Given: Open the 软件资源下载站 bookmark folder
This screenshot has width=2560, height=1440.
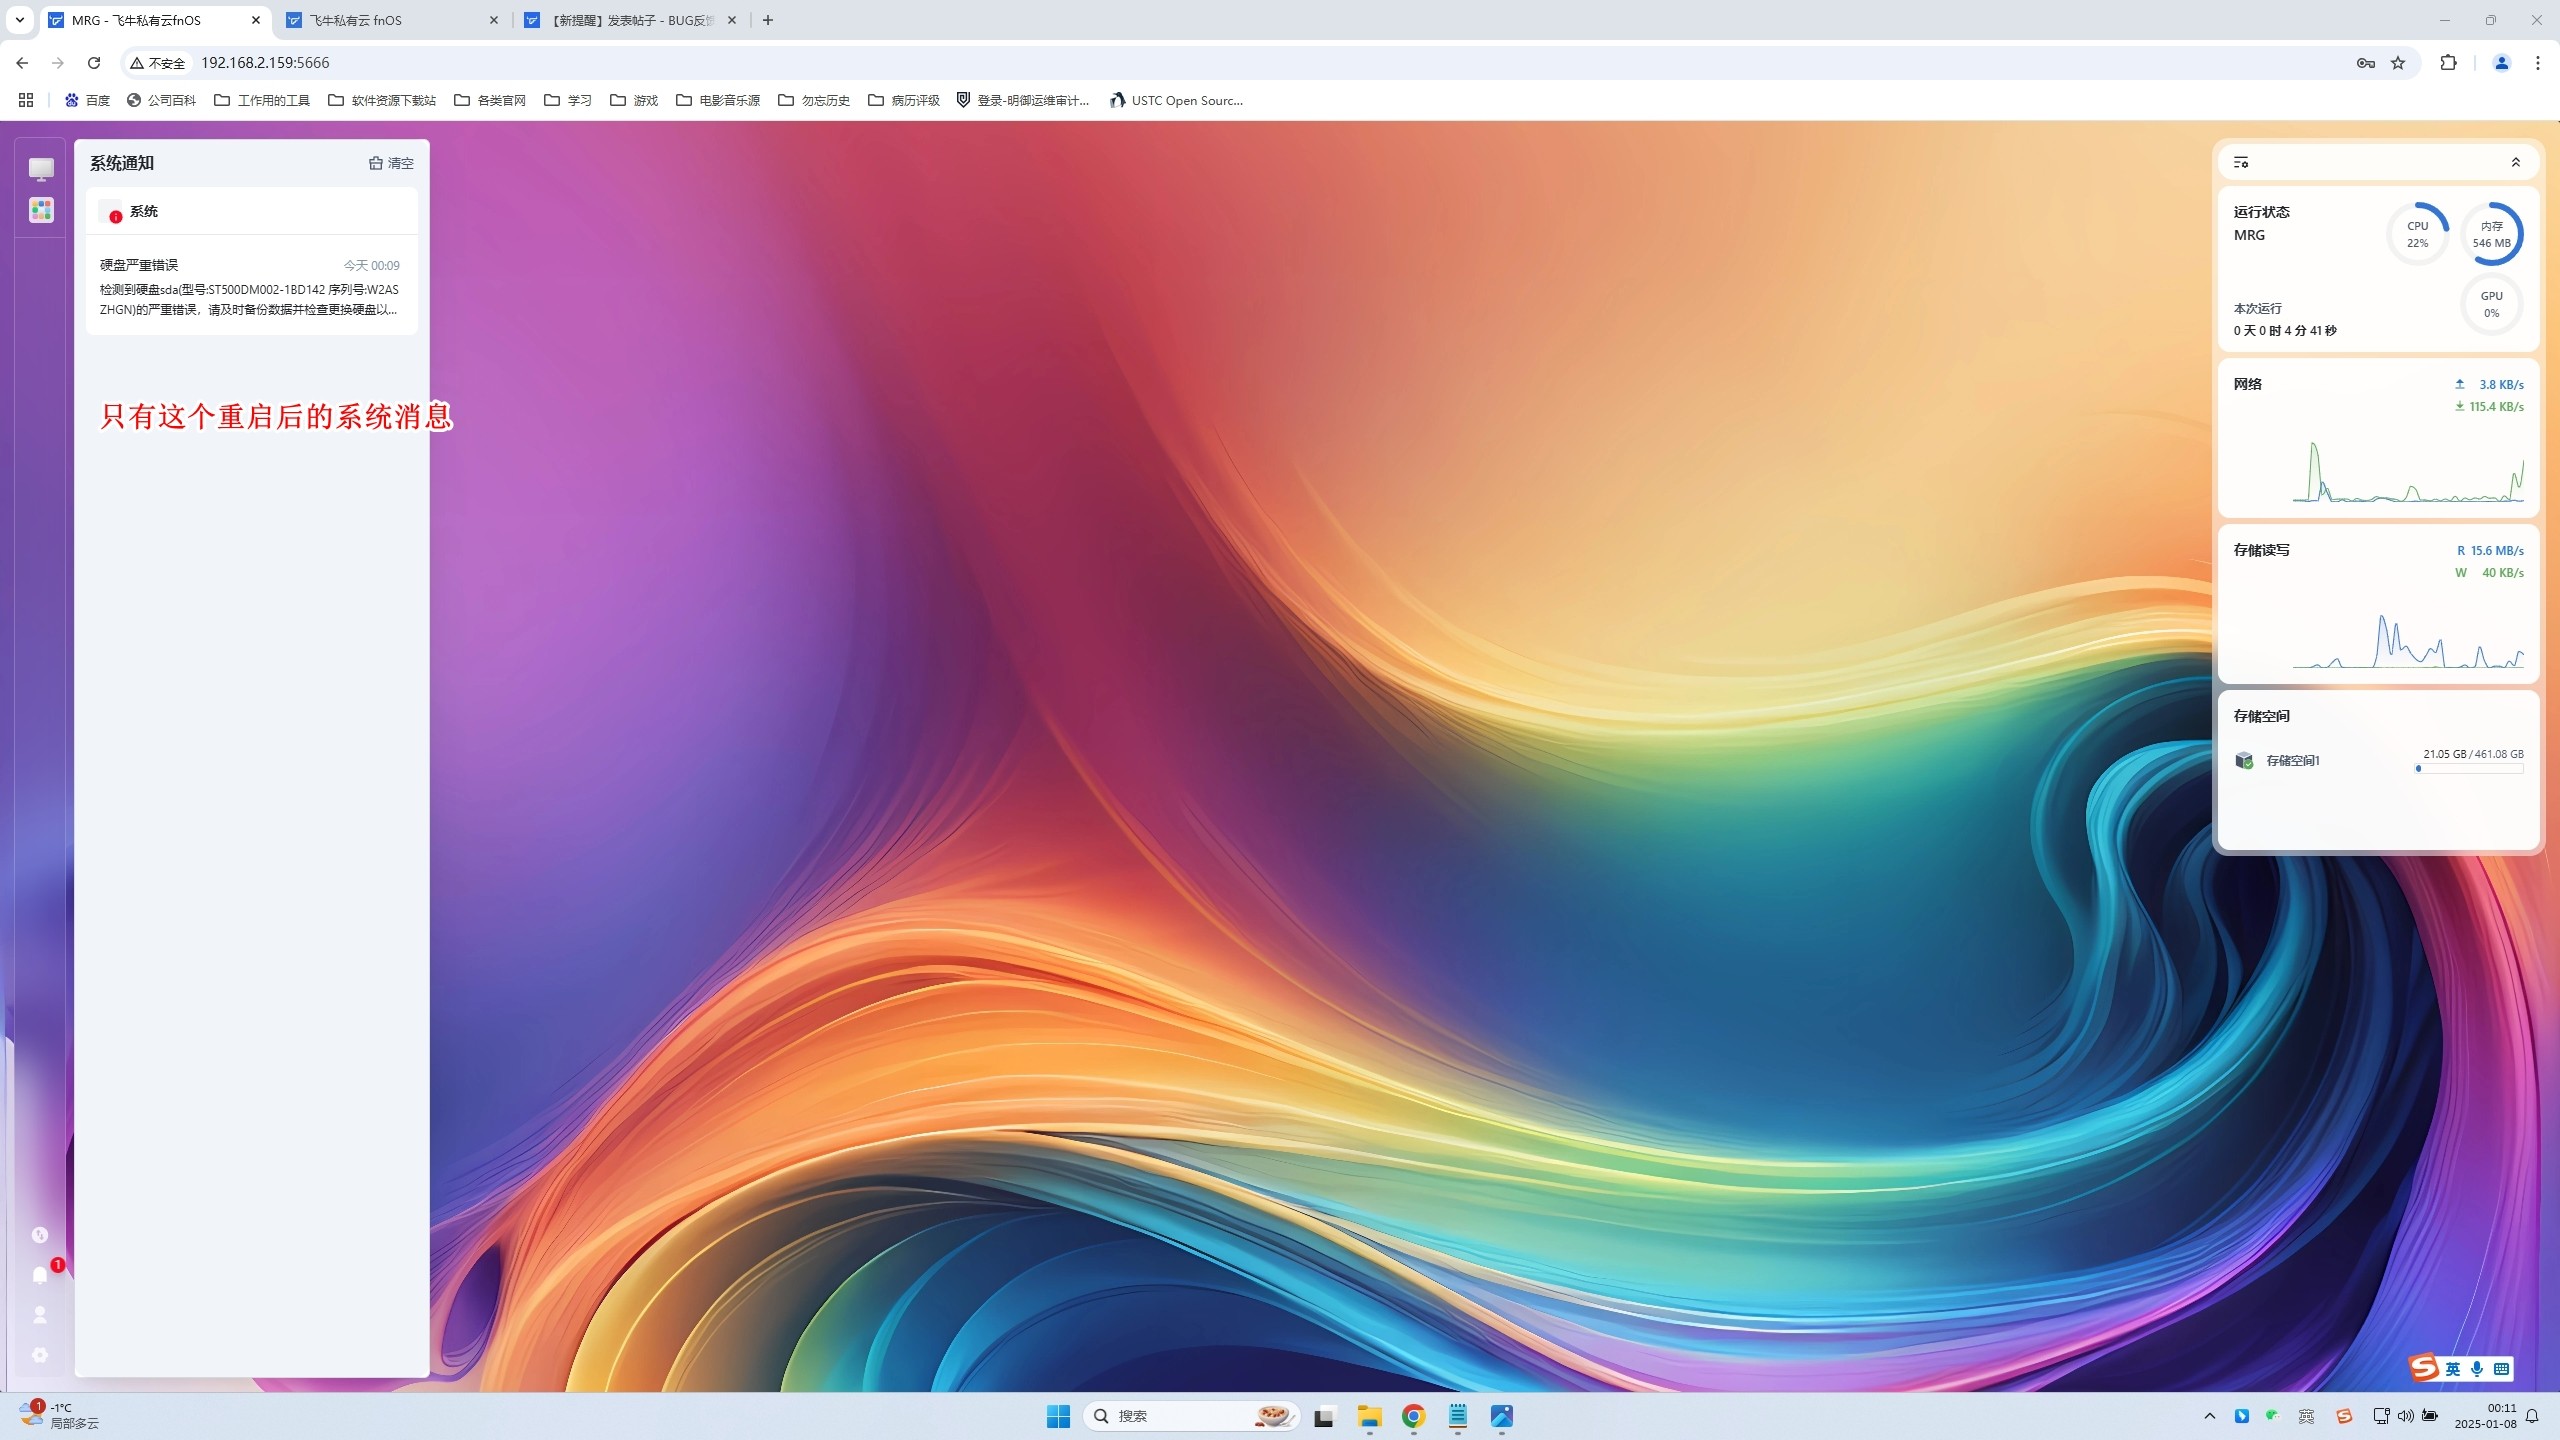Looking at the screenshot, I should (382, 100).
